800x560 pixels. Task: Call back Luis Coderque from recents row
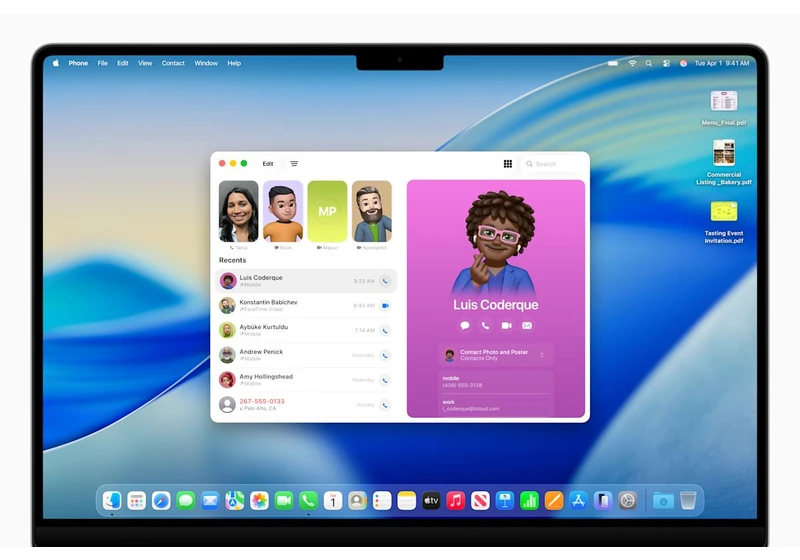(x=385, y=281)
